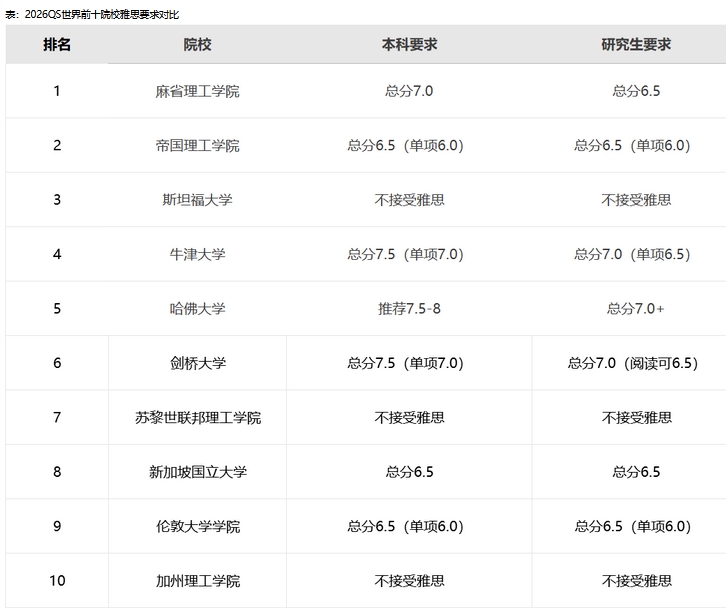Select 剑桥大学 undergraduate 总分7.5（单项7.0）cell

406,363
